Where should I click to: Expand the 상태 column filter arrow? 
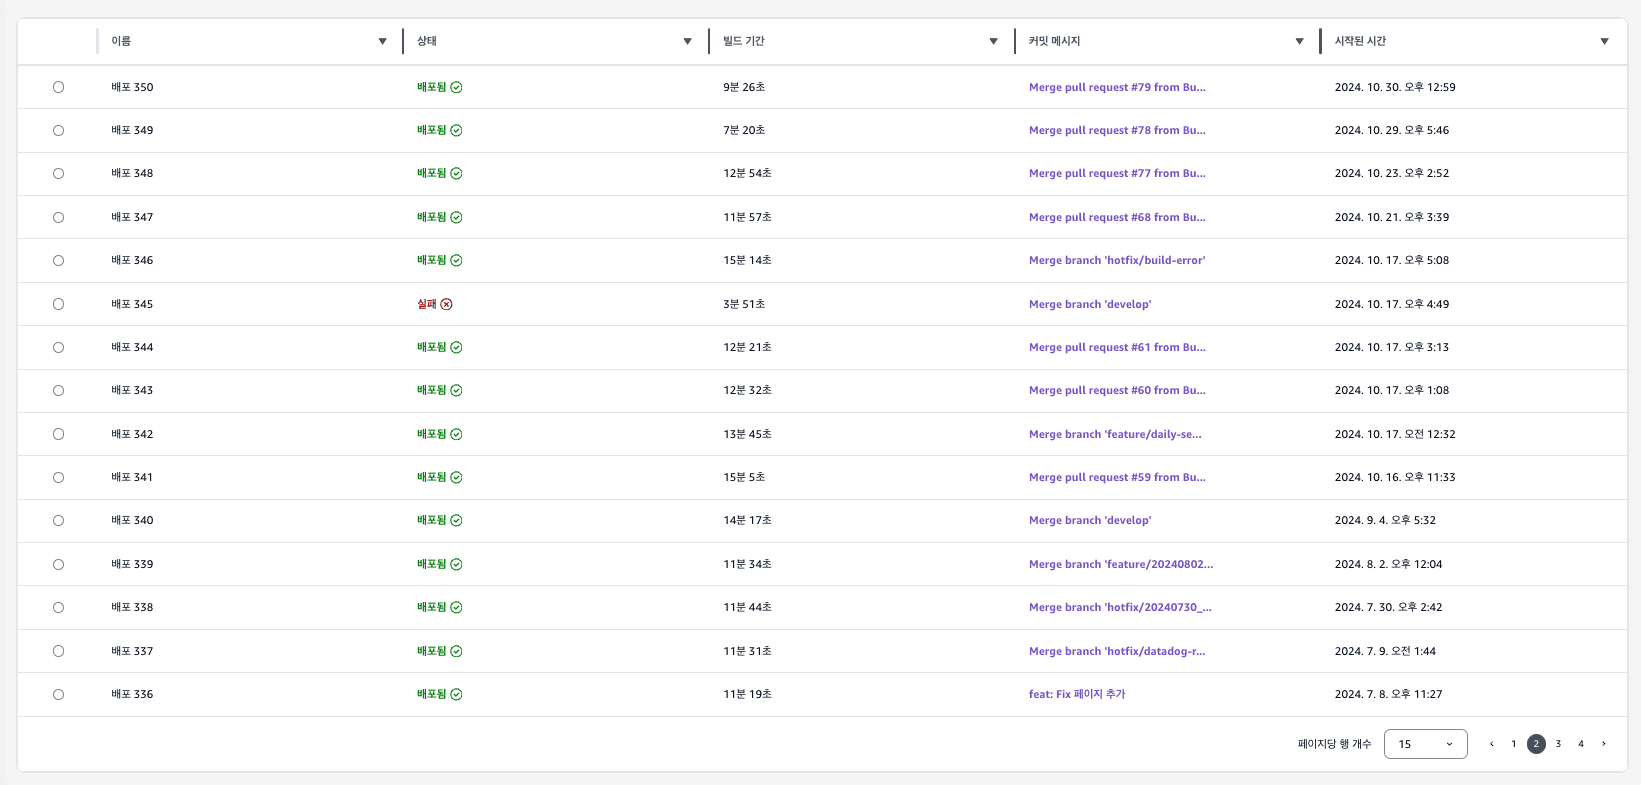687,41
